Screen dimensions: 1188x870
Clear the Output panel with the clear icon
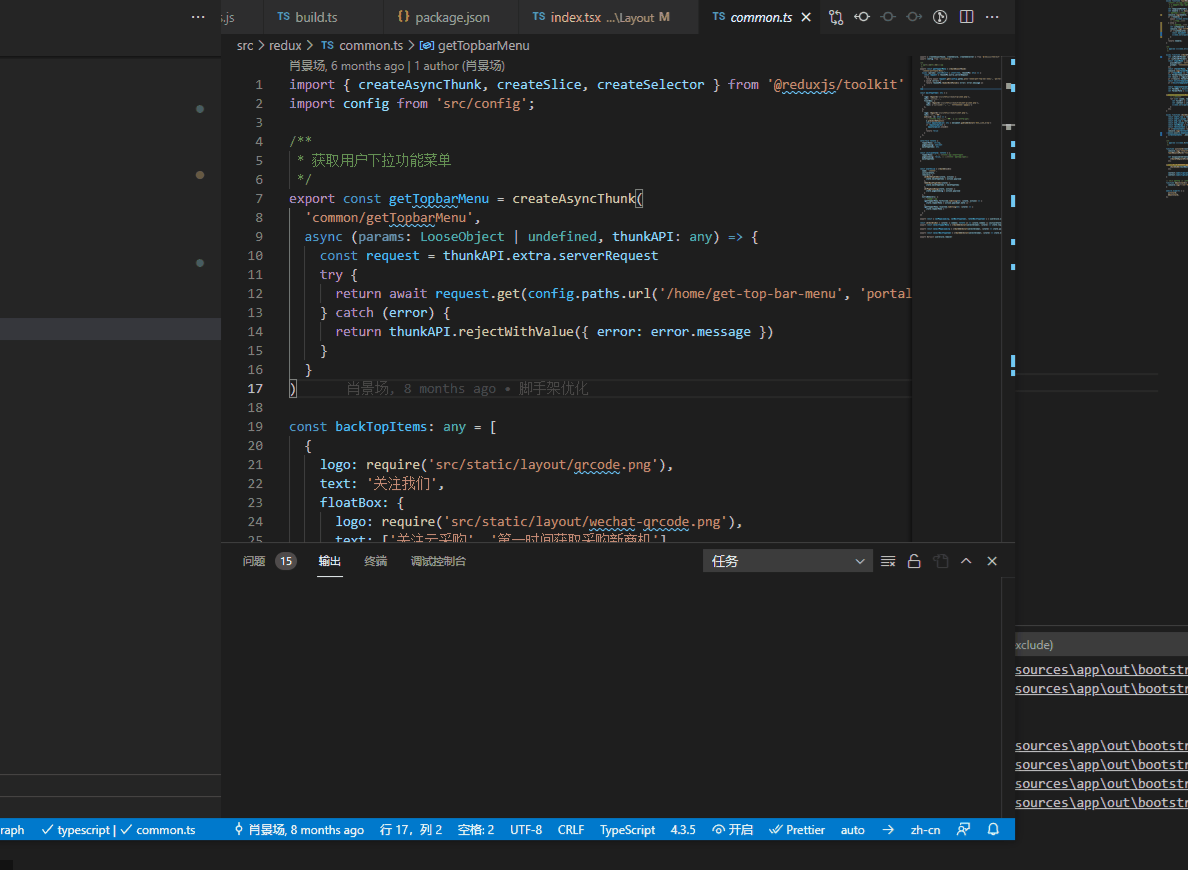pos(888,561)
